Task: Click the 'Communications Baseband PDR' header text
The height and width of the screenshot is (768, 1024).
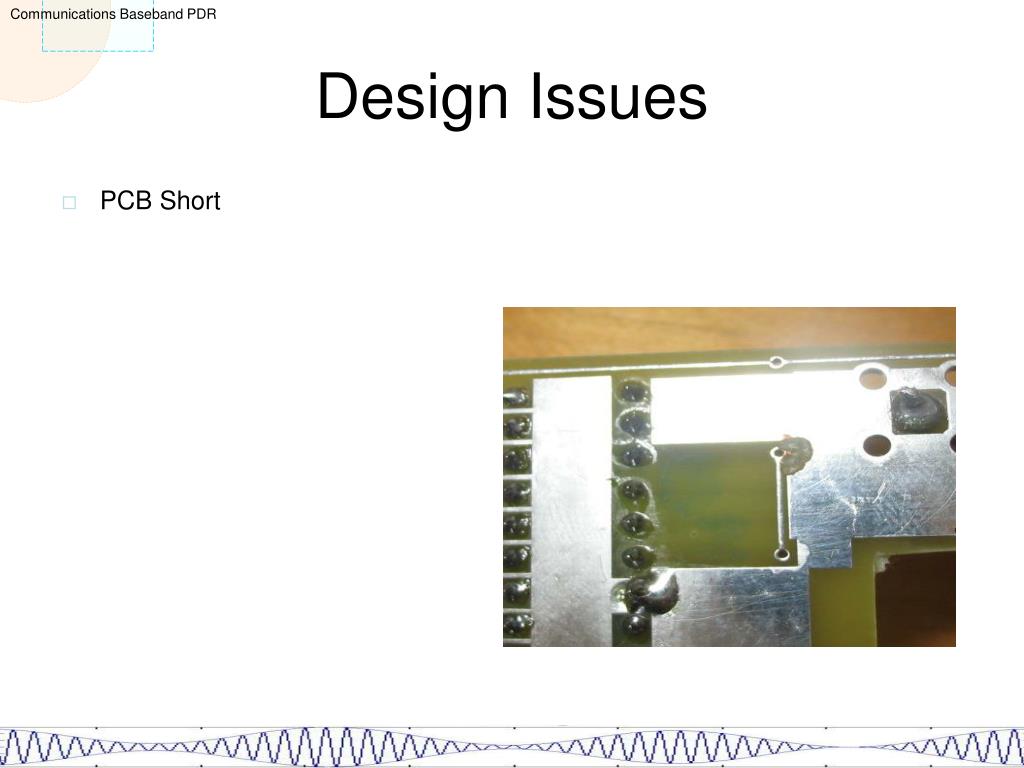Action: pyautogui.click(x=113, y=14)
